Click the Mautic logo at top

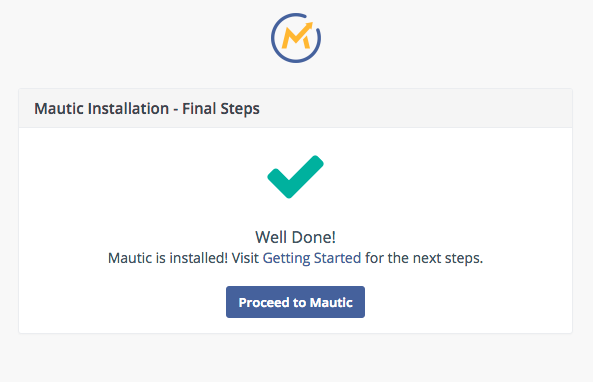296,38
